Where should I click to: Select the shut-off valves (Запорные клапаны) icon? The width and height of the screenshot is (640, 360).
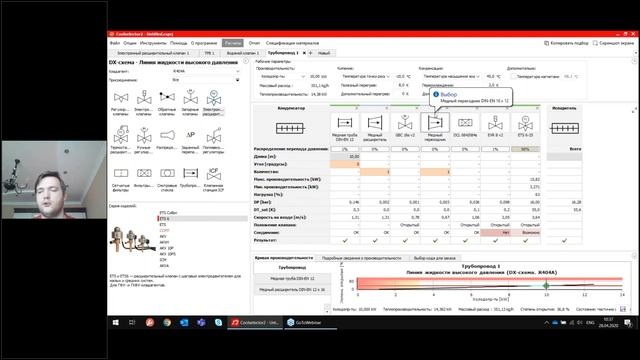[x=190, y=98]
